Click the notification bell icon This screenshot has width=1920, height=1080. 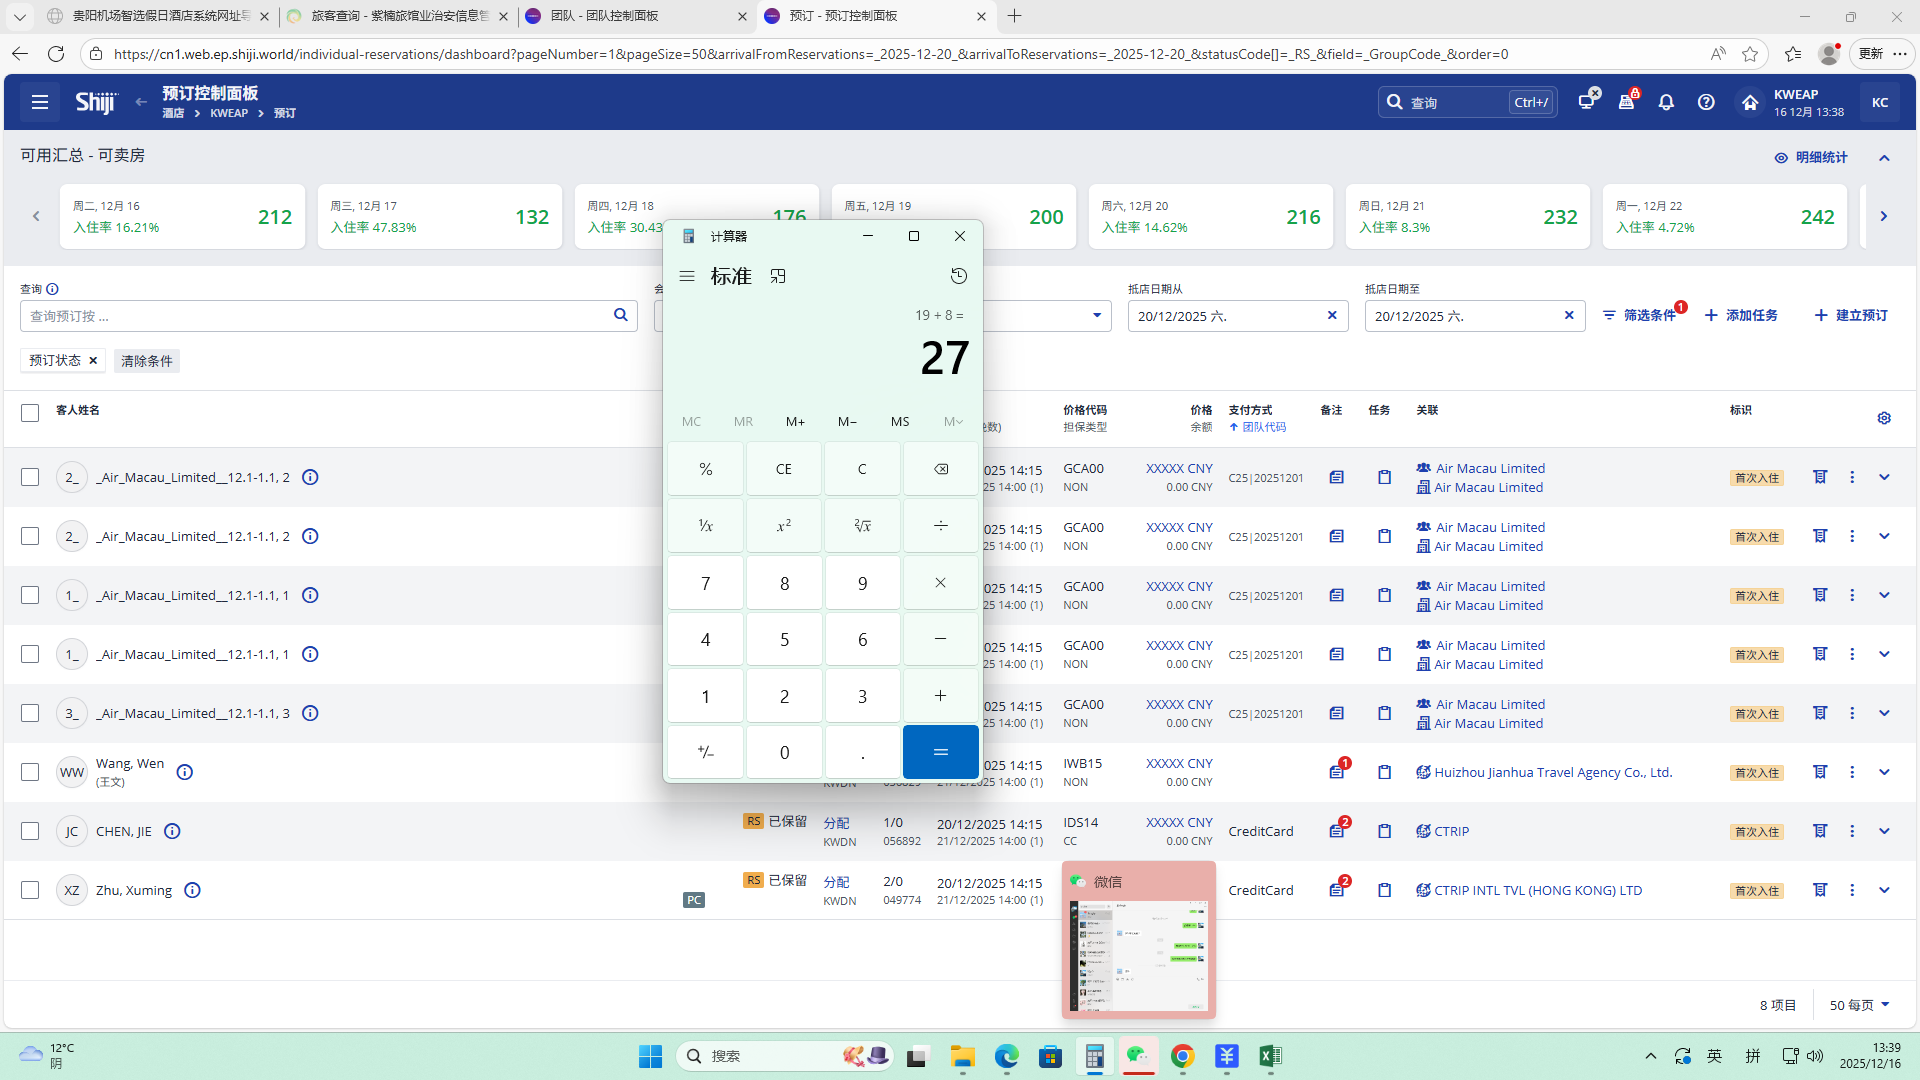1666,102
